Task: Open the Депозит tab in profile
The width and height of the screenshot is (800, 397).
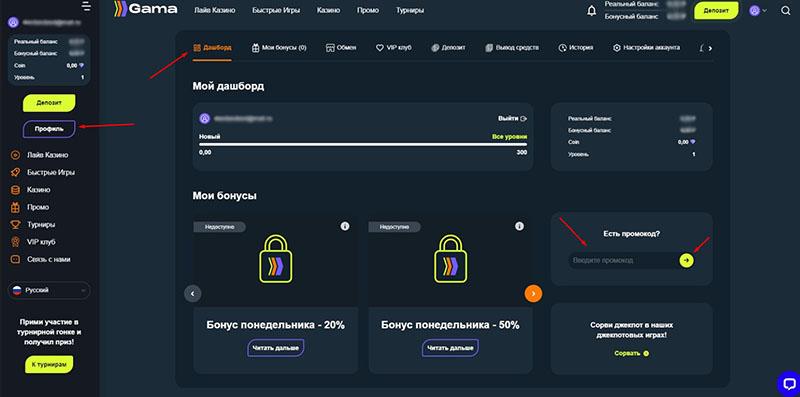Action: pos(448,47)
